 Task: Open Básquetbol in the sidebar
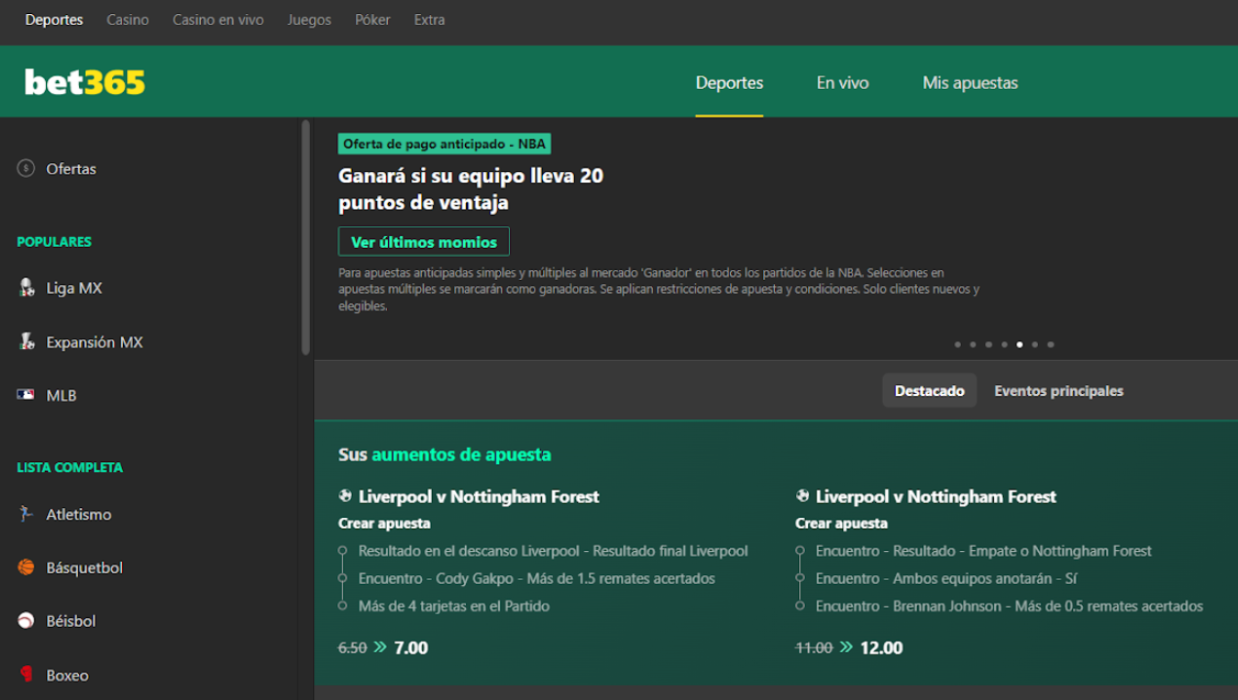(x=84, y=568)
